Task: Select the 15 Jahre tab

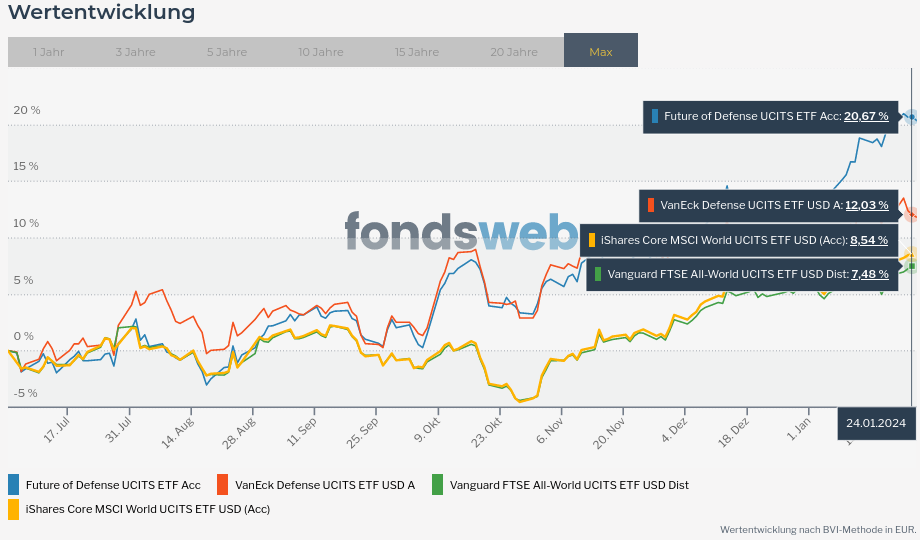Action: click(416, 52)
